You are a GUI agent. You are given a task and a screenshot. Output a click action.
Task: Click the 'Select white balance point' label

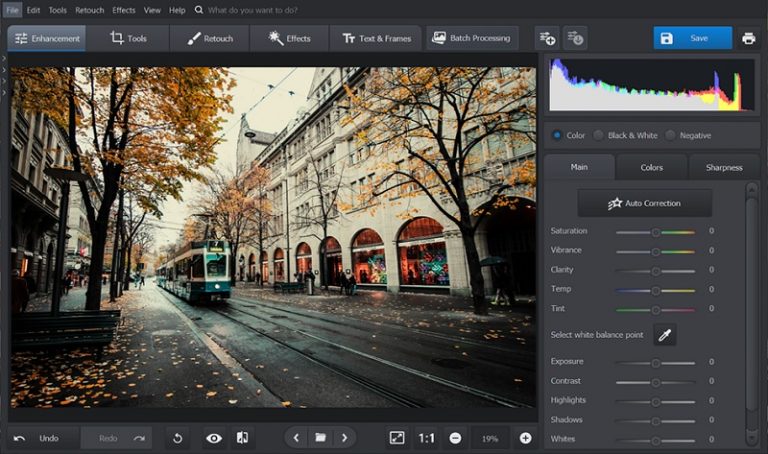597,335
